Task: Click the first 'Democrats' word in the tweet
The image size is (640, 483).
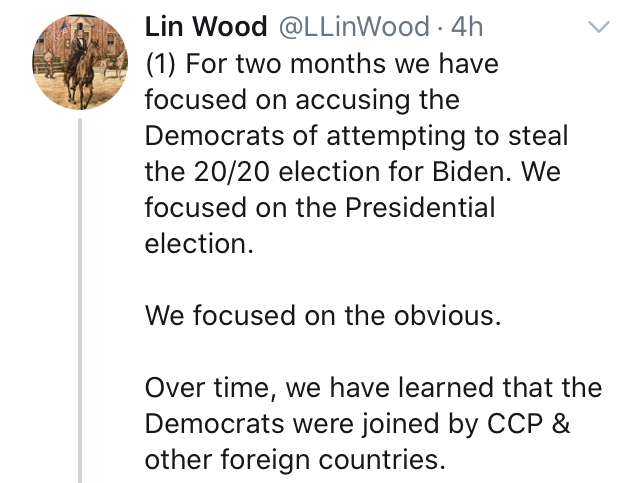Action: click(x=214, y=136)
